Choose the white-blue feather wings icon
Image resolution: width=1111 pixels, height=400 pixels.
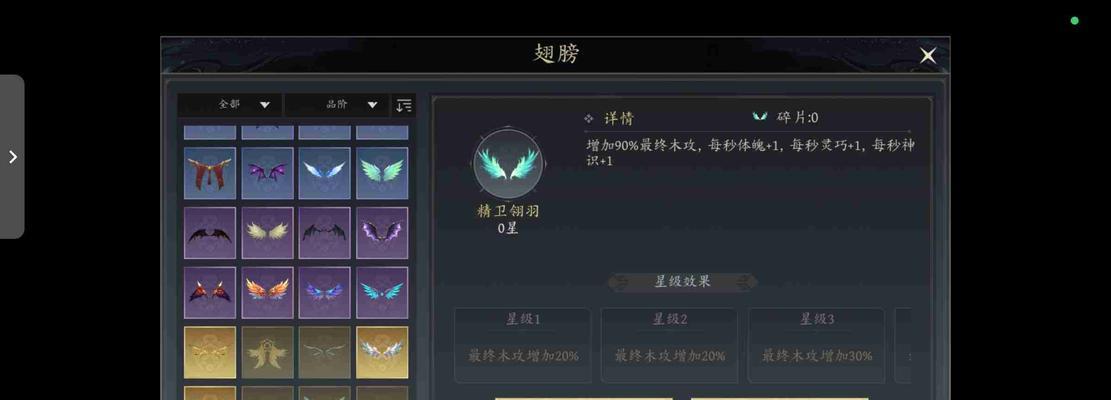325,173
